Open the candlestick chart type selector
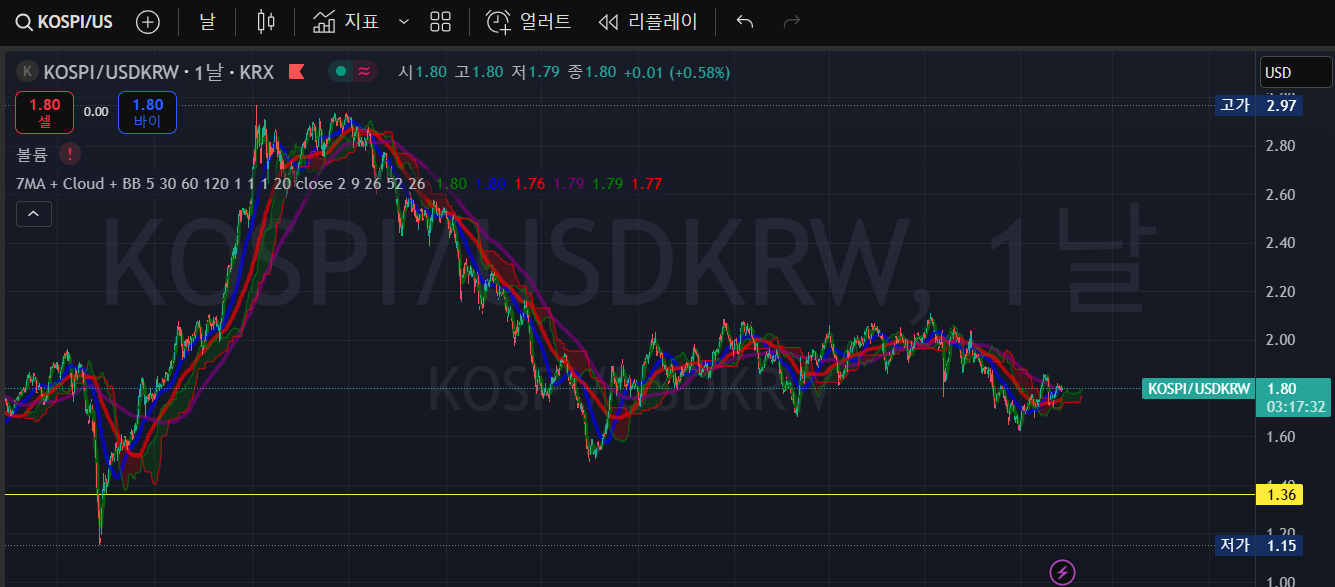Image resolution: width=1335 pixels, height=587 pixels. (x=265, y=22)
